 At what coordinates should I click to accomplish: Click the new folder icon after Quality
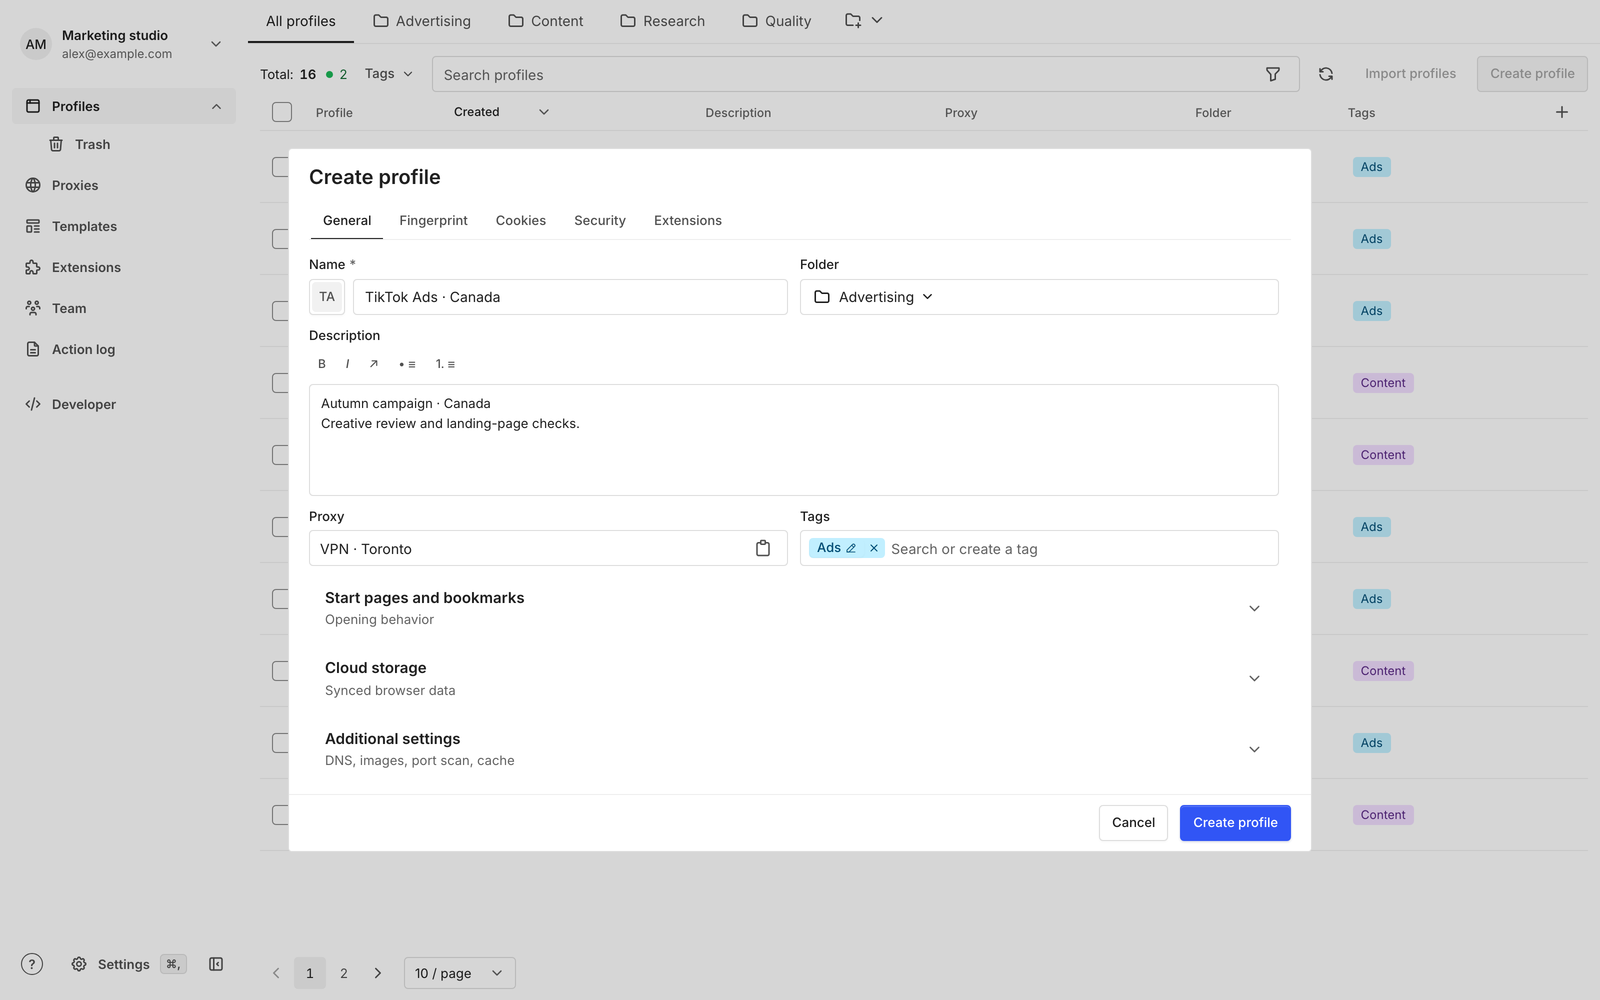coord(853,21)
